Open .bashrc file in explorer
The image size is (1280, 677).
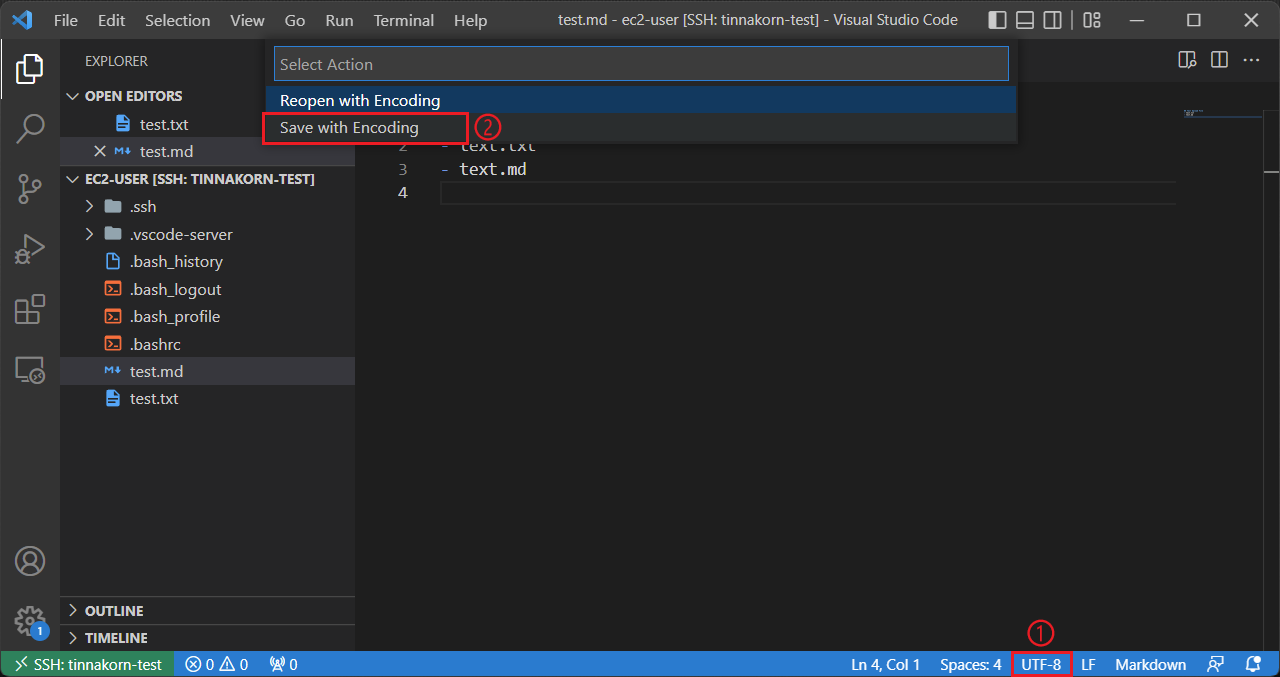(155, 344)
